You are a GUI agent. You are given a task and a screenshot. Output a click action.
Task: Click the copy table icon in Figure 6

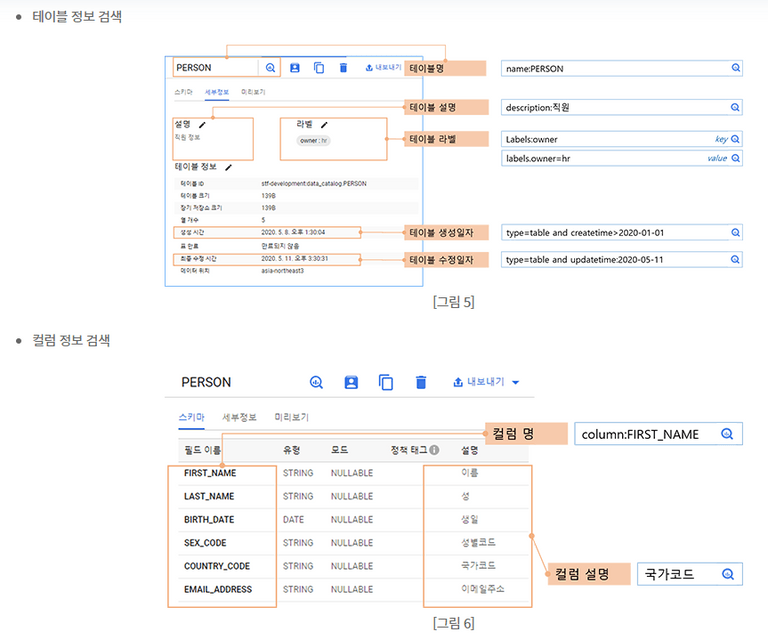coord(386,382)
